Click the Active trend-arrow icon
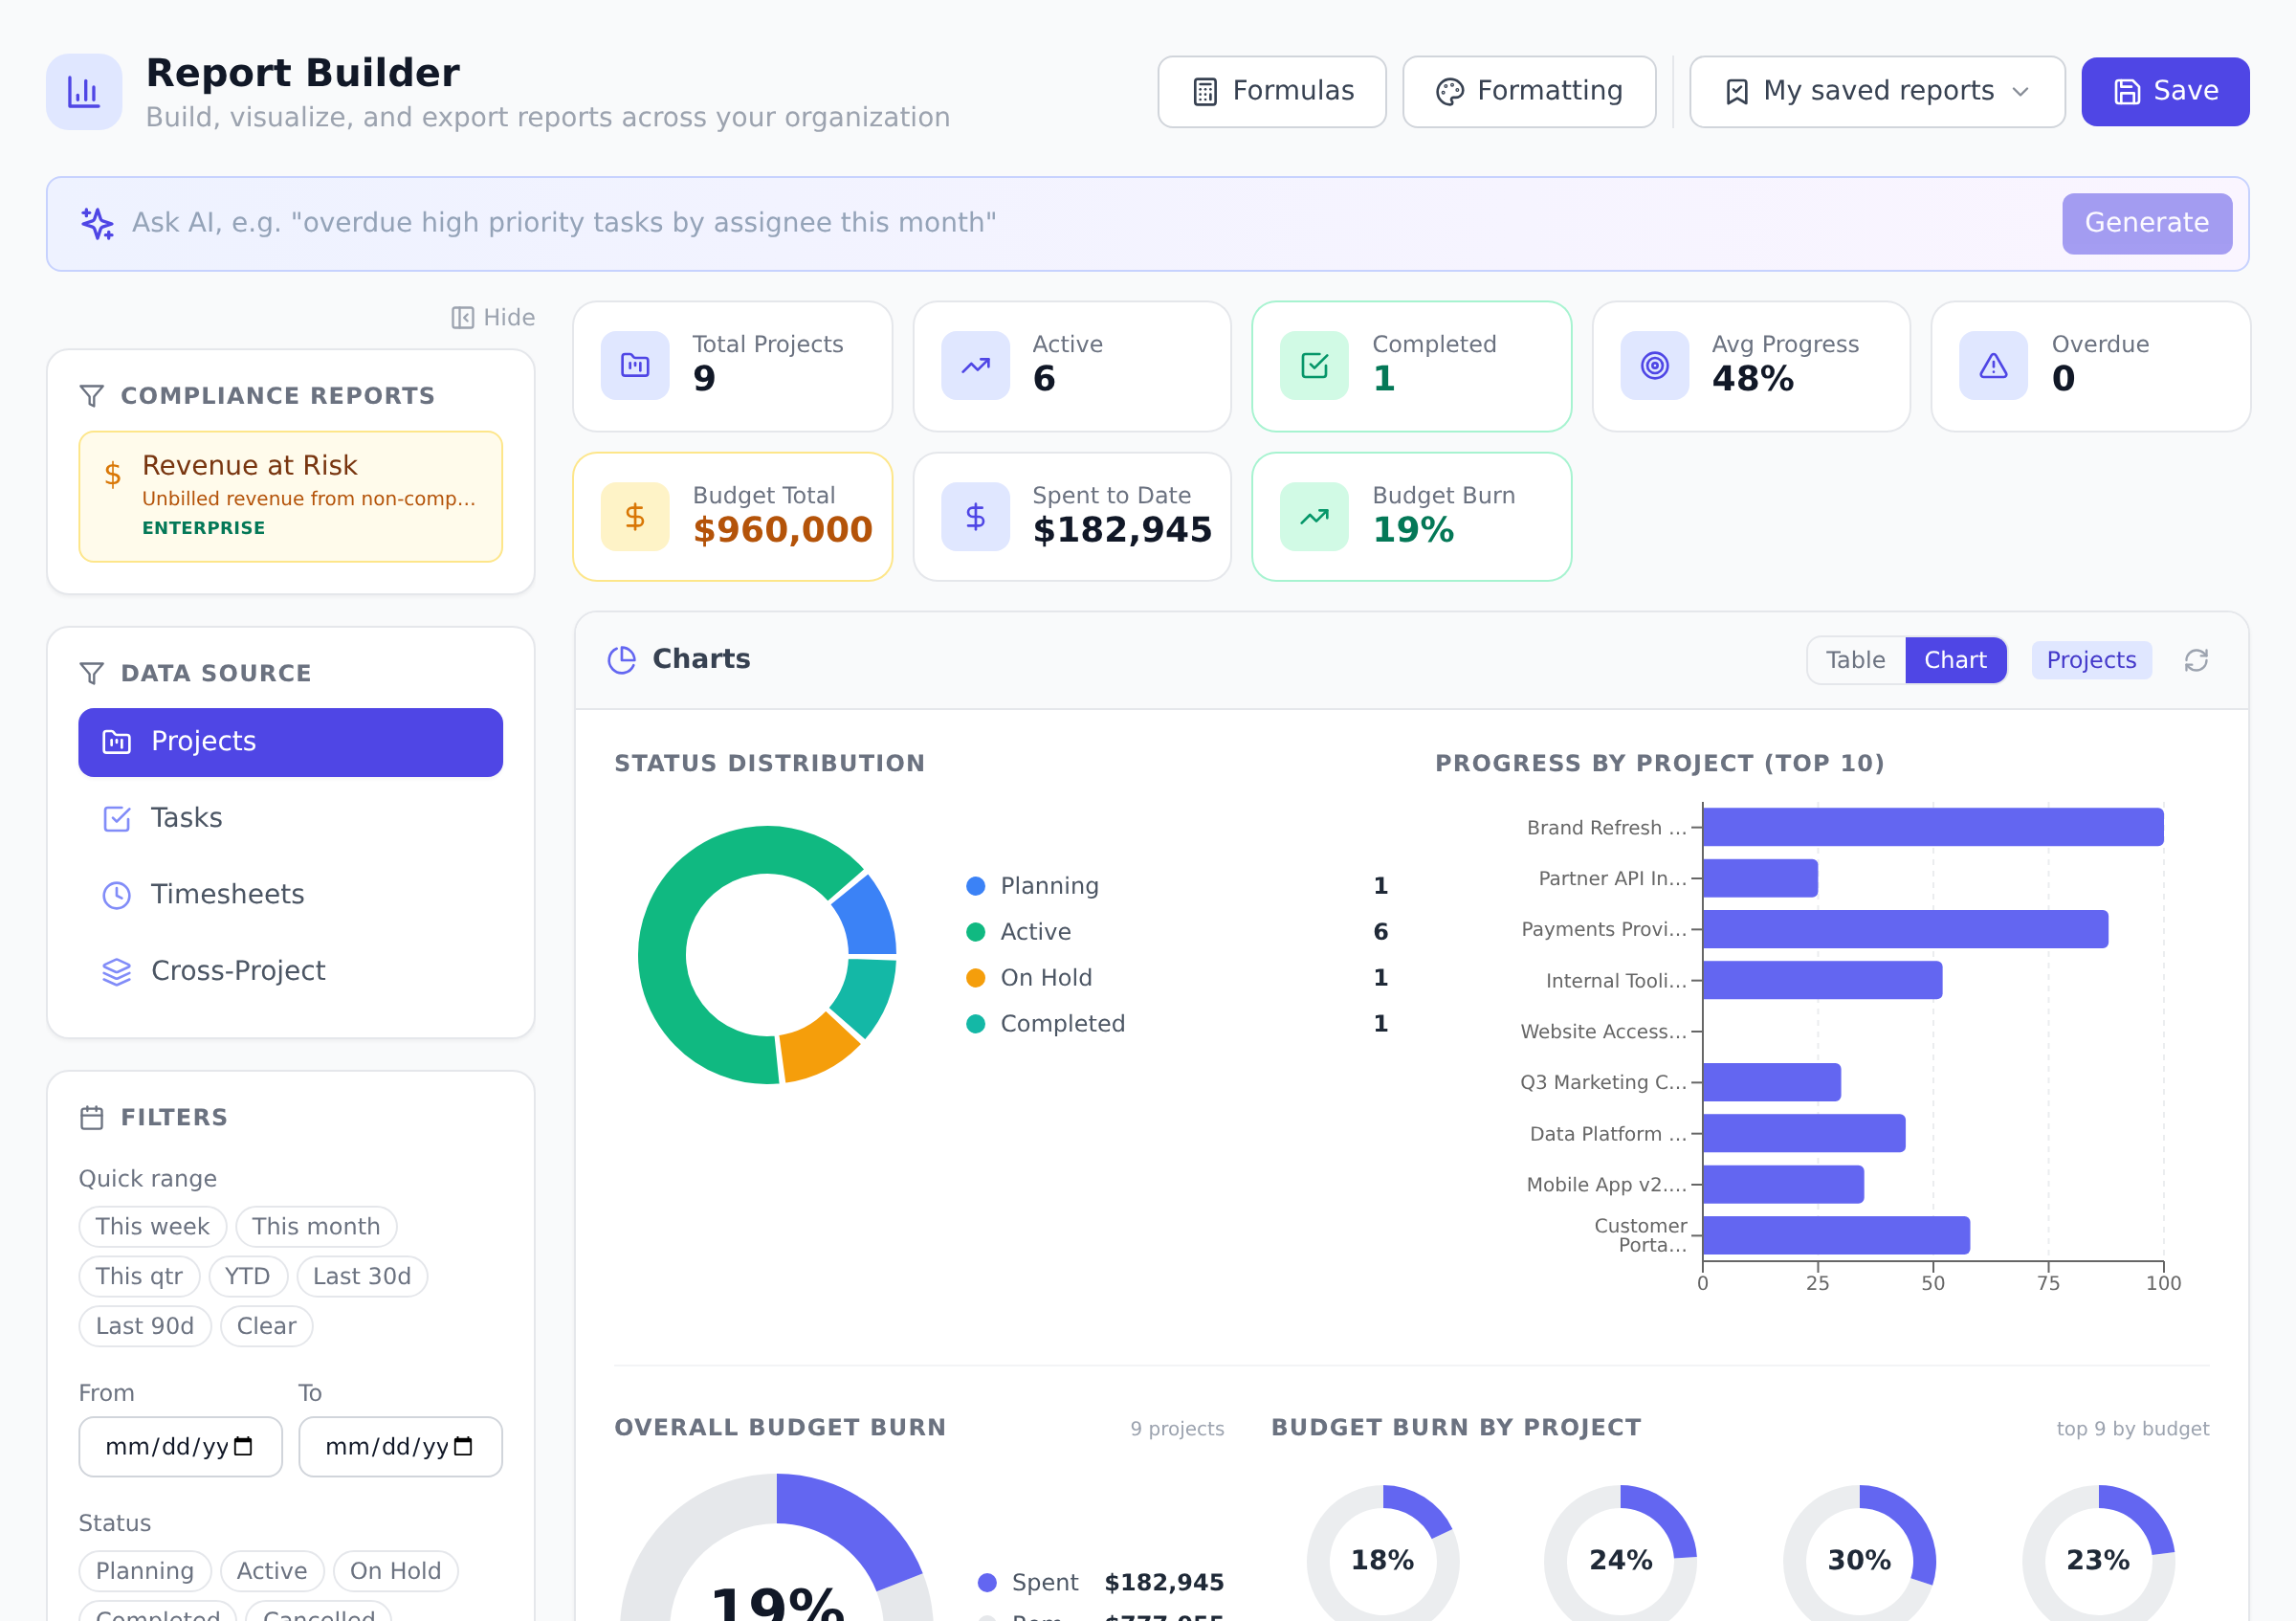This screenshot has width=2296, height=1621. pos(975,366)
